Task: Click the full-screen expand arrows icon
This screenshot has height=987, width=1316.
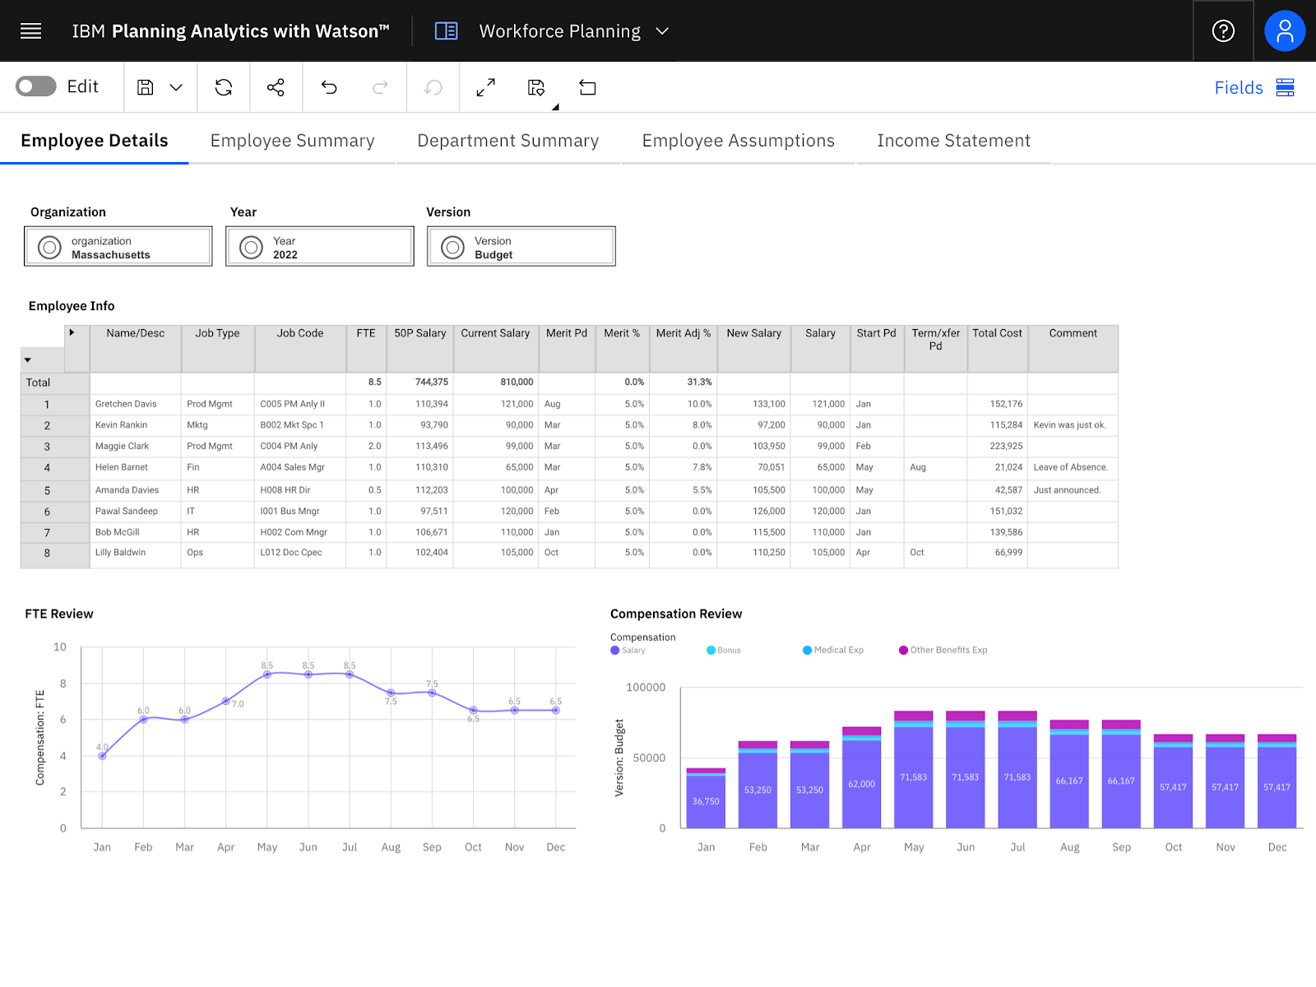Action: [485, 88]
